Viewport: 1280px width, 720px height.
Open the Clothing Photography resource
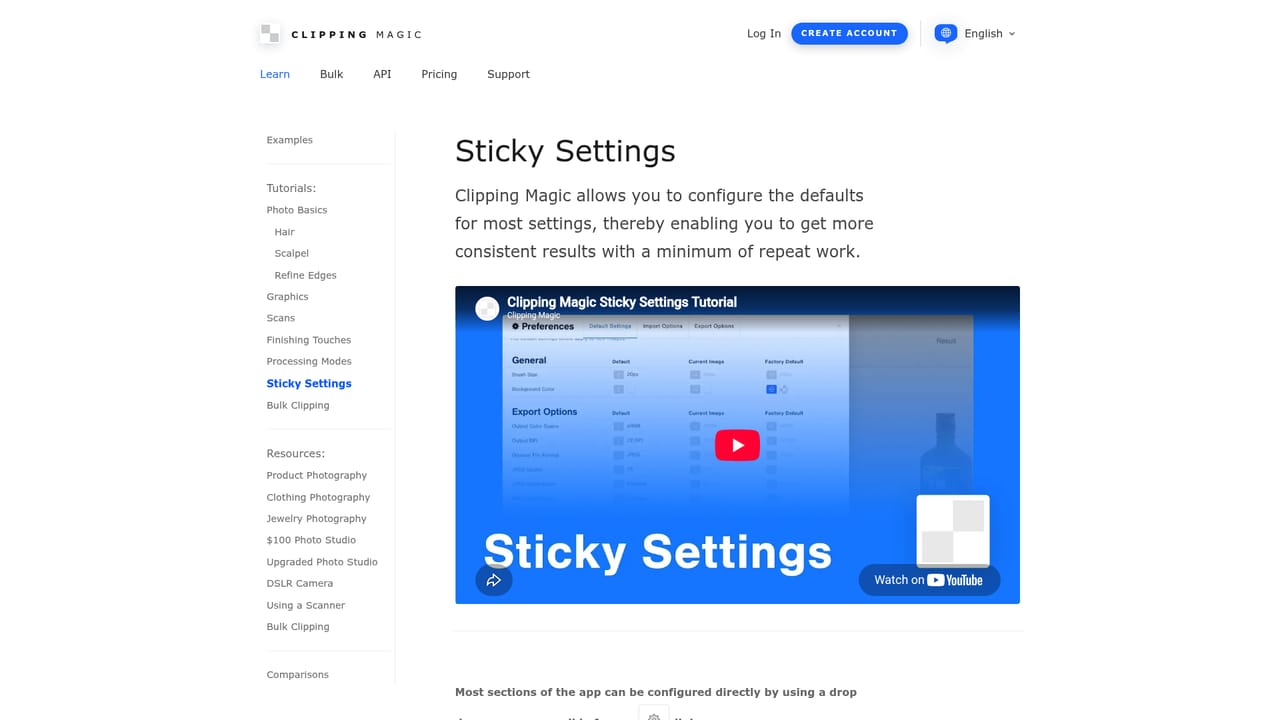click(x=318, y=498)
